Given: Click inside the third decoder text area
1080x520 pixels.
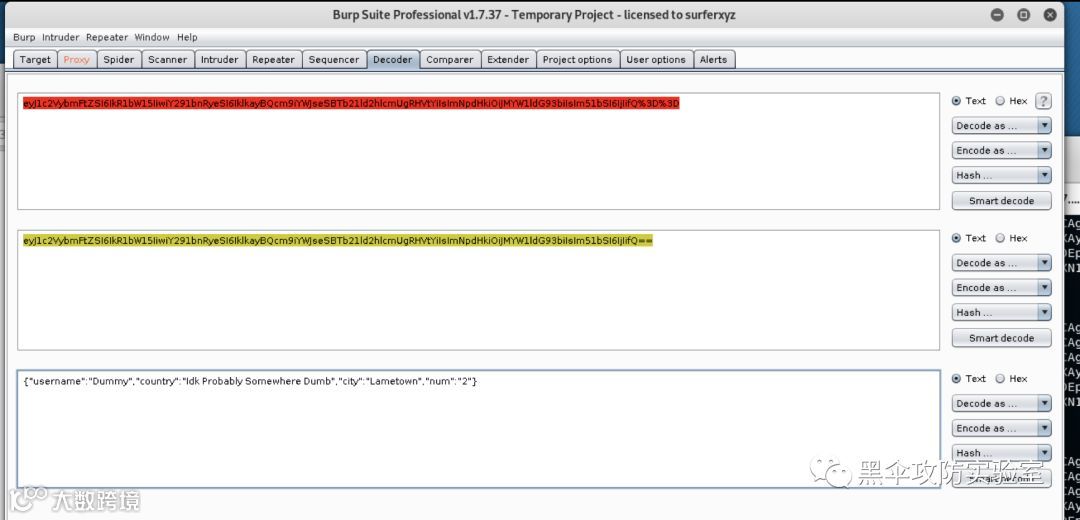Looking at the screenshot, I should tap(478, 429).
